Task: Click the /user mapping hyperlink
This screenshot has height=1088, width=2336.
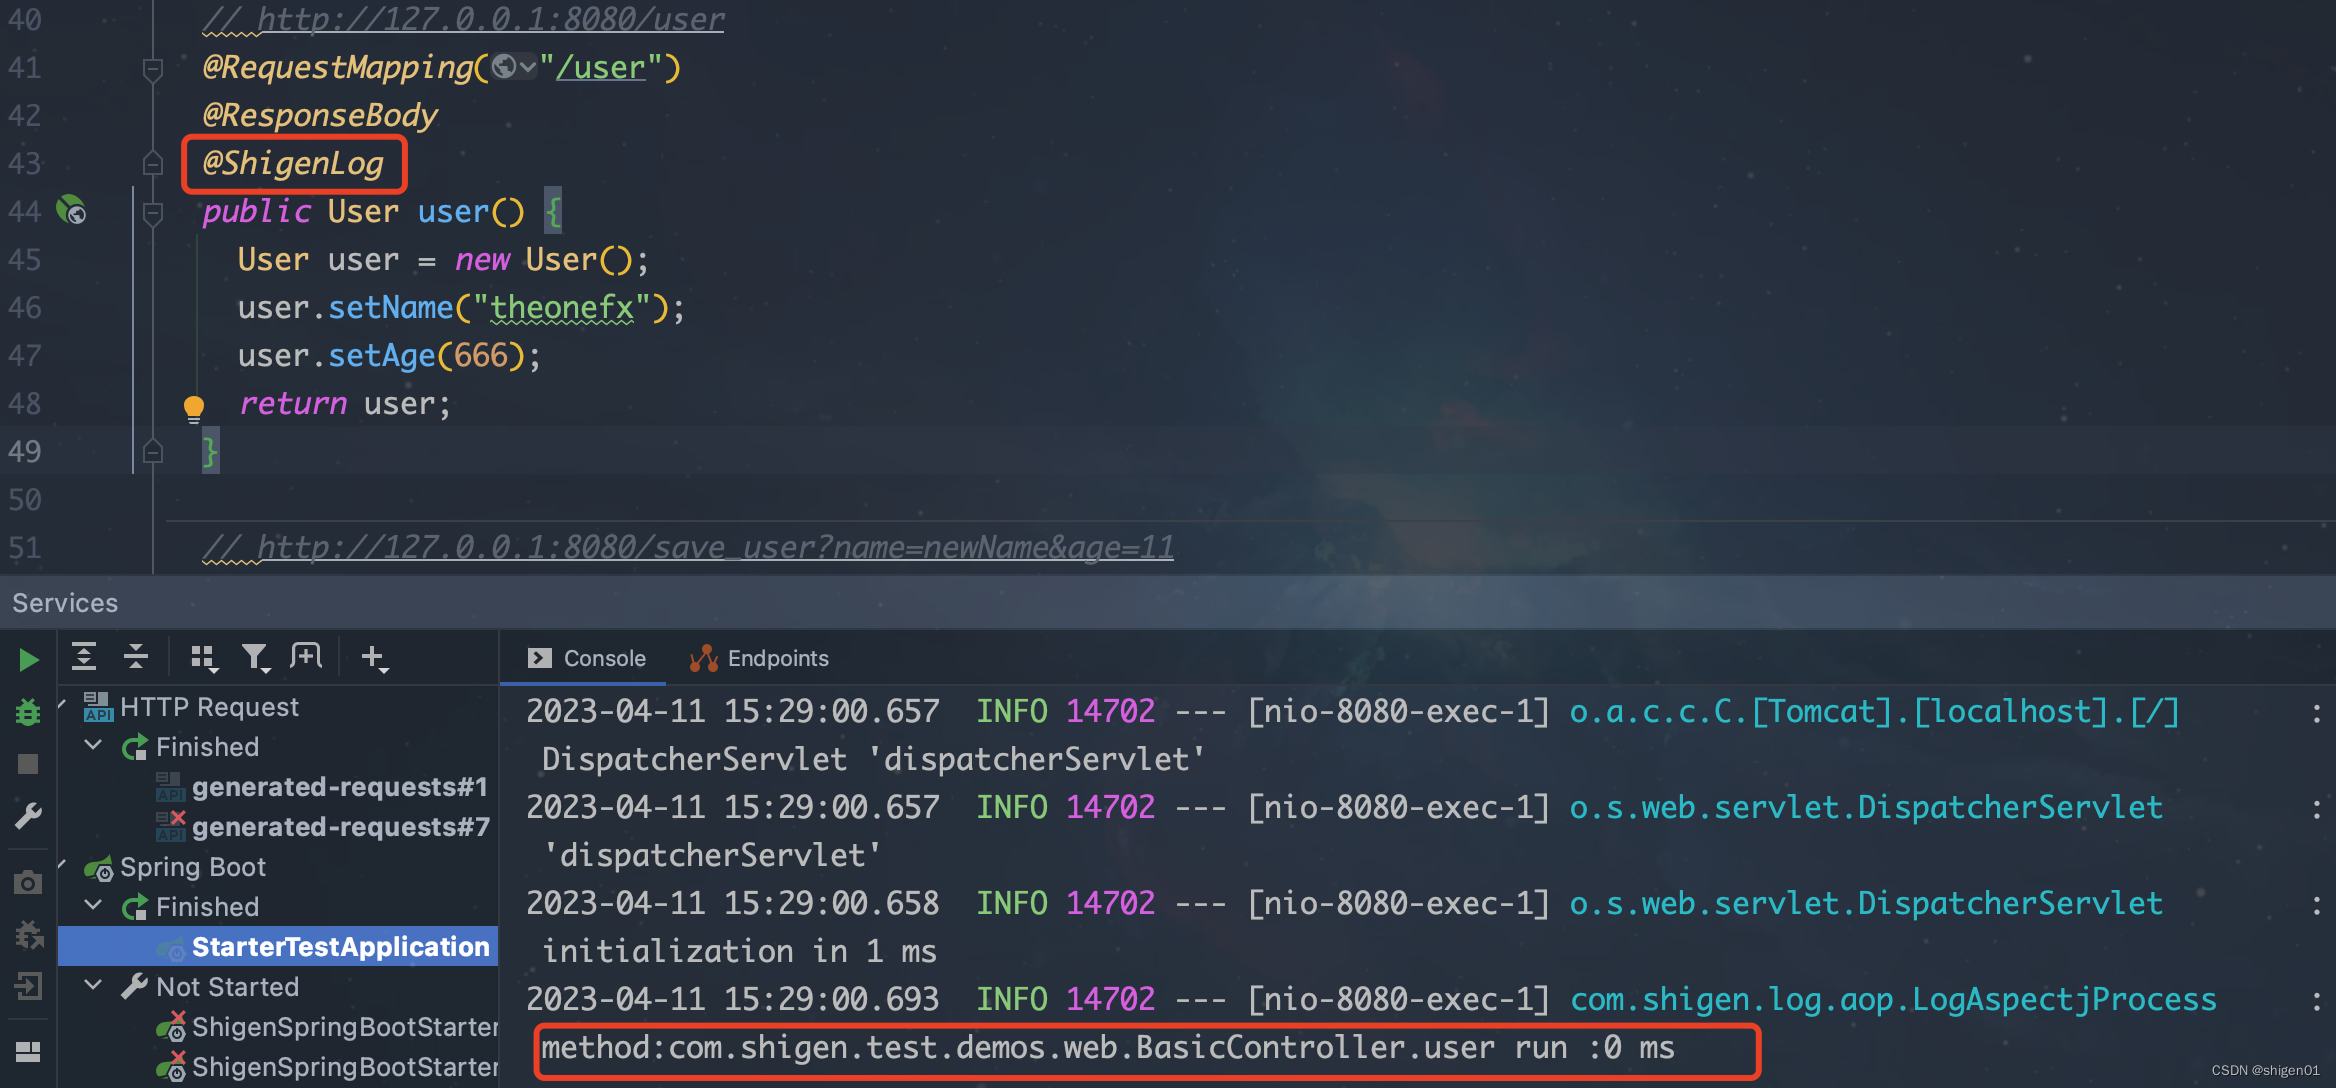Action: pos(601,67)
